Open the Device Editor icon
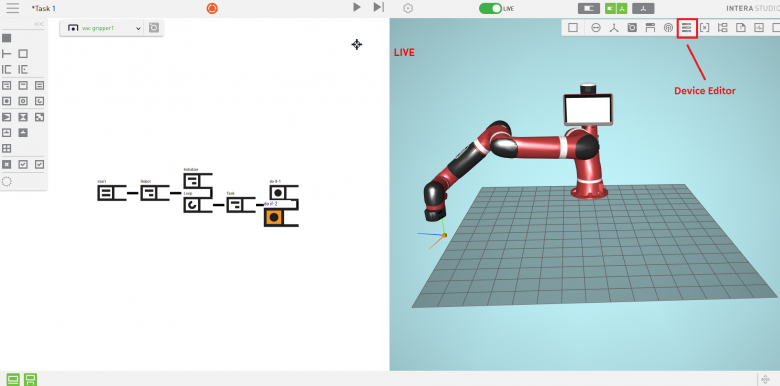780x386 pixels. 686,28
